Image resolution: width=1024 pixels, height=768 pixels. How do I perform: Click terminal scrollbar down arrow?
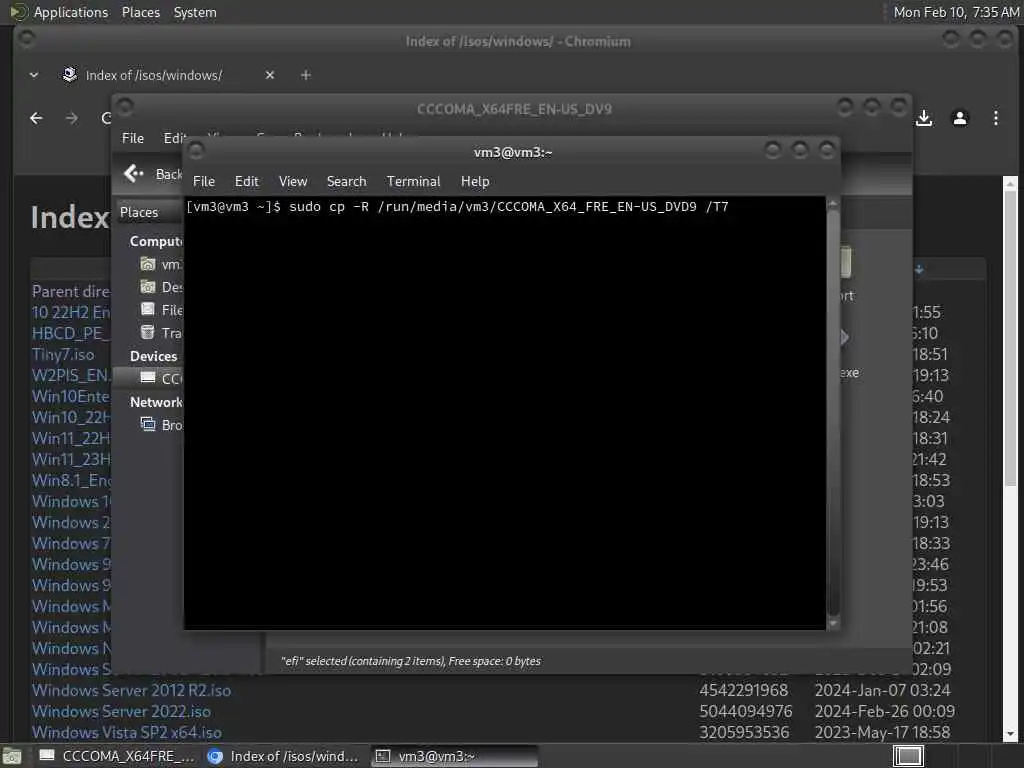pyautogui.click(x=833, y=623)
